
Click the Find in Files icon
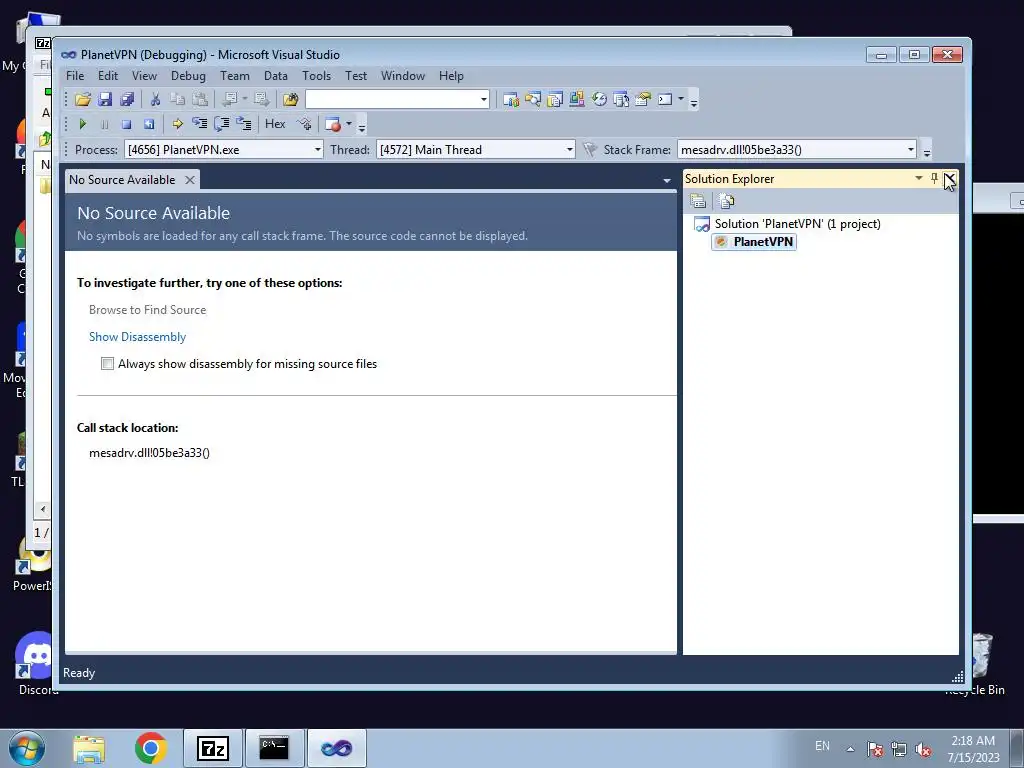(x=290, y=99)
